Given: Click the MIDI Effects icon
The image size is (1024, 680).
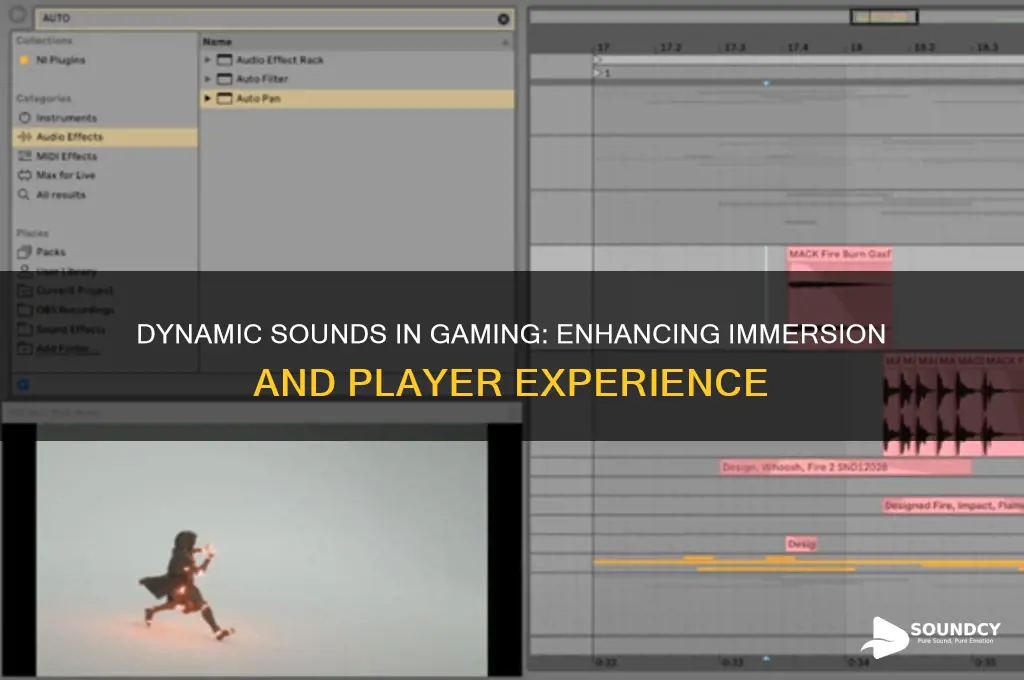Looking at the screenshot, I should [25, 155].
